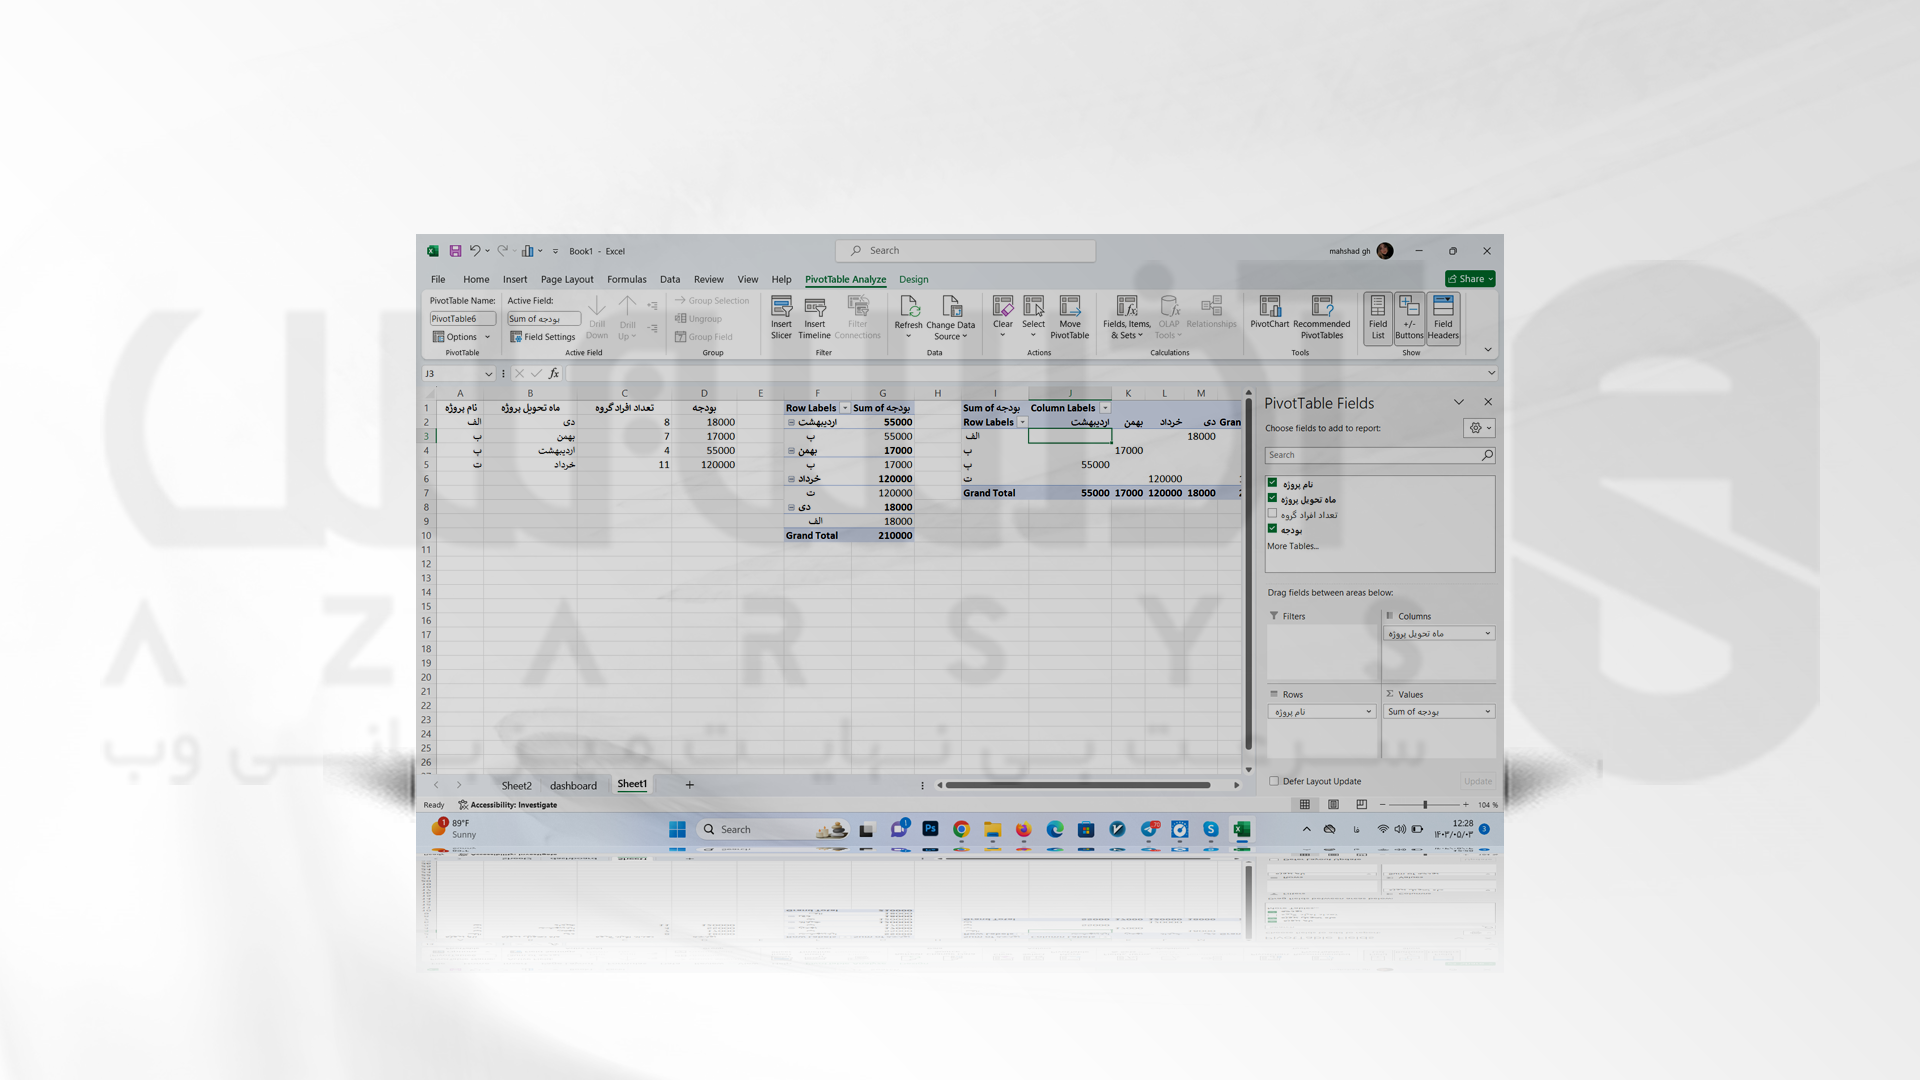
Task: Click the vertical scrollbar of the sheet
Action: [x=1248, y=574]
